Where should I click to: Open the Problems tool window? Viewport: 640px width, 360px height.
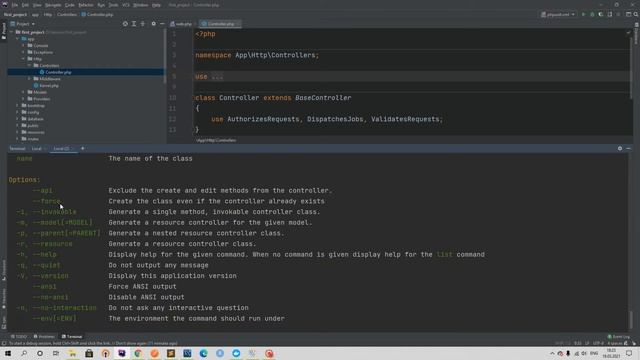click(44, 337)
